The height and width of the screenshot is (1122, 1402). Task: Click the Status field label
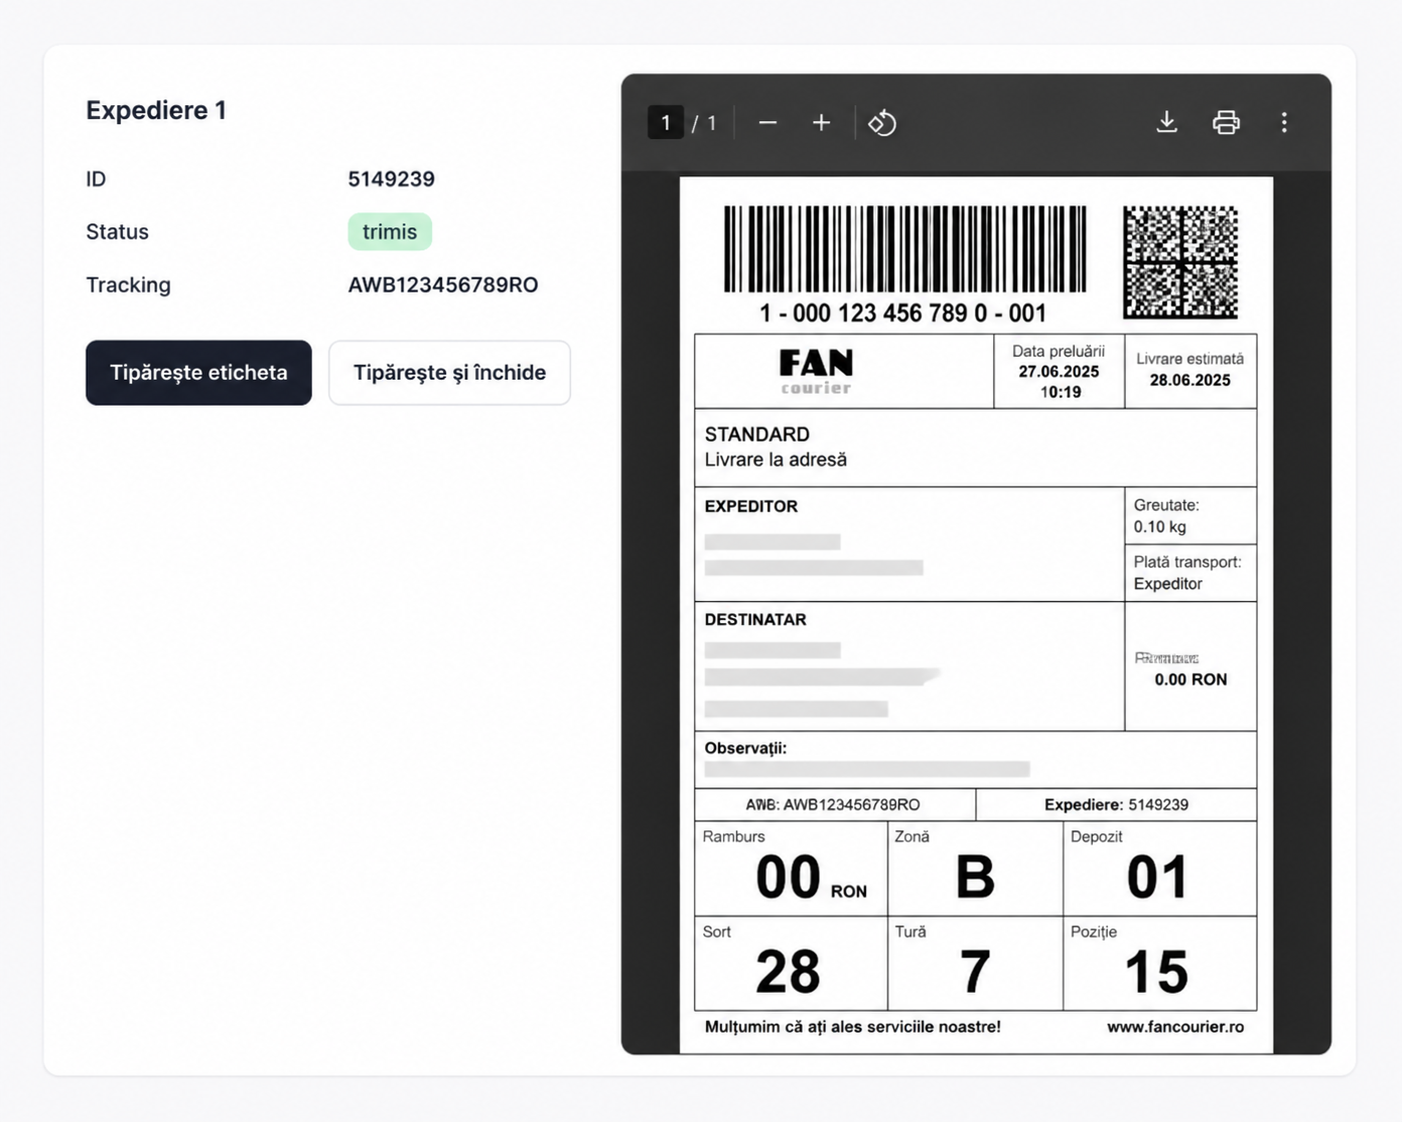[x=117, y=232]
